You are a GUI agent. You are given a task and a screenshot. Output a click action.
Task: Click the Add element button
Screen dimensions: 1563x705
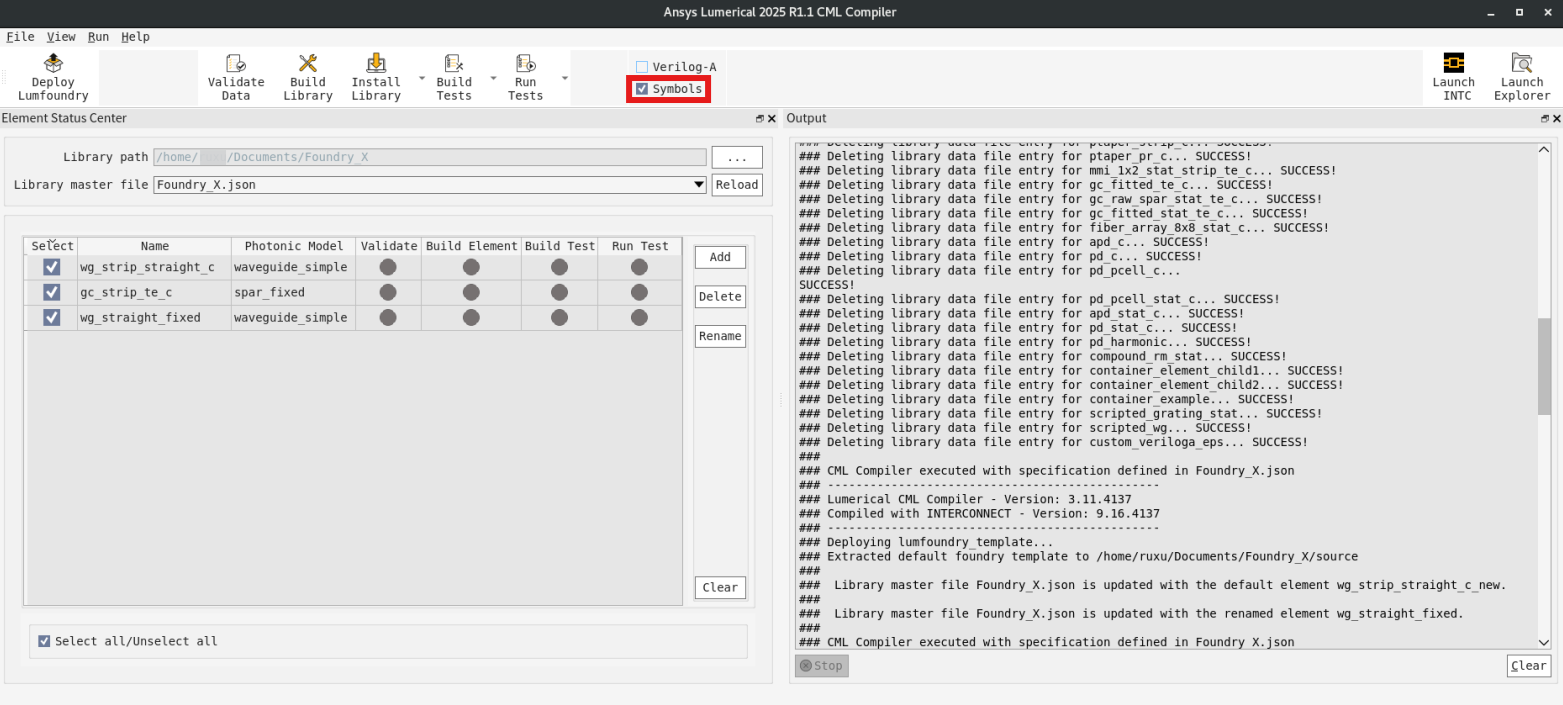tap(720, 257)
